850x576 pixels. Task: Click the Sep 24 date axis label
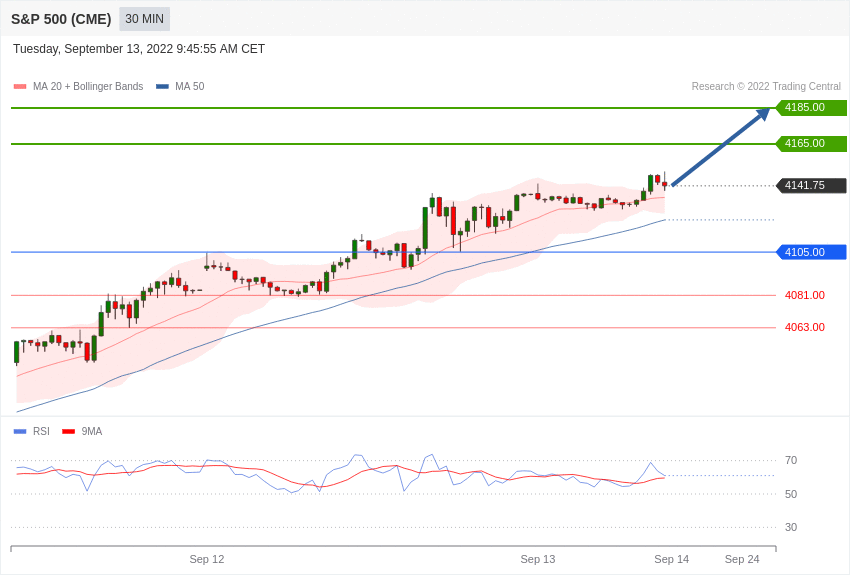click(x=742, y=559)
